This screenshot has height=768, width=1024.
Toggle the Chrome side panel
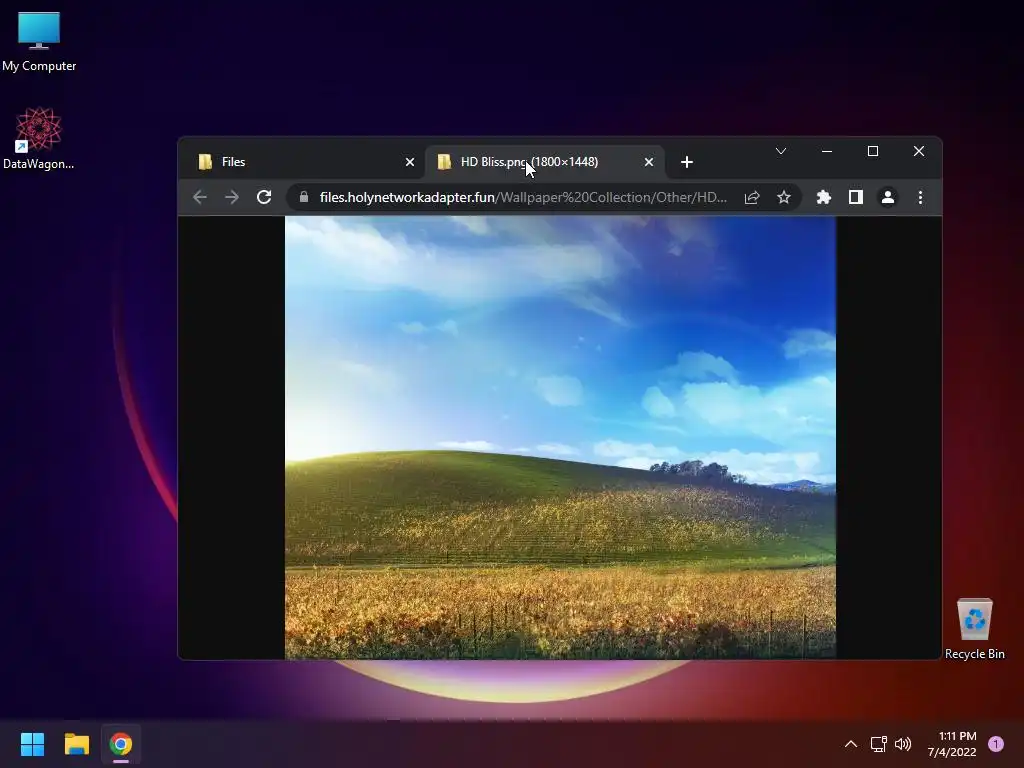pos(856,197)
